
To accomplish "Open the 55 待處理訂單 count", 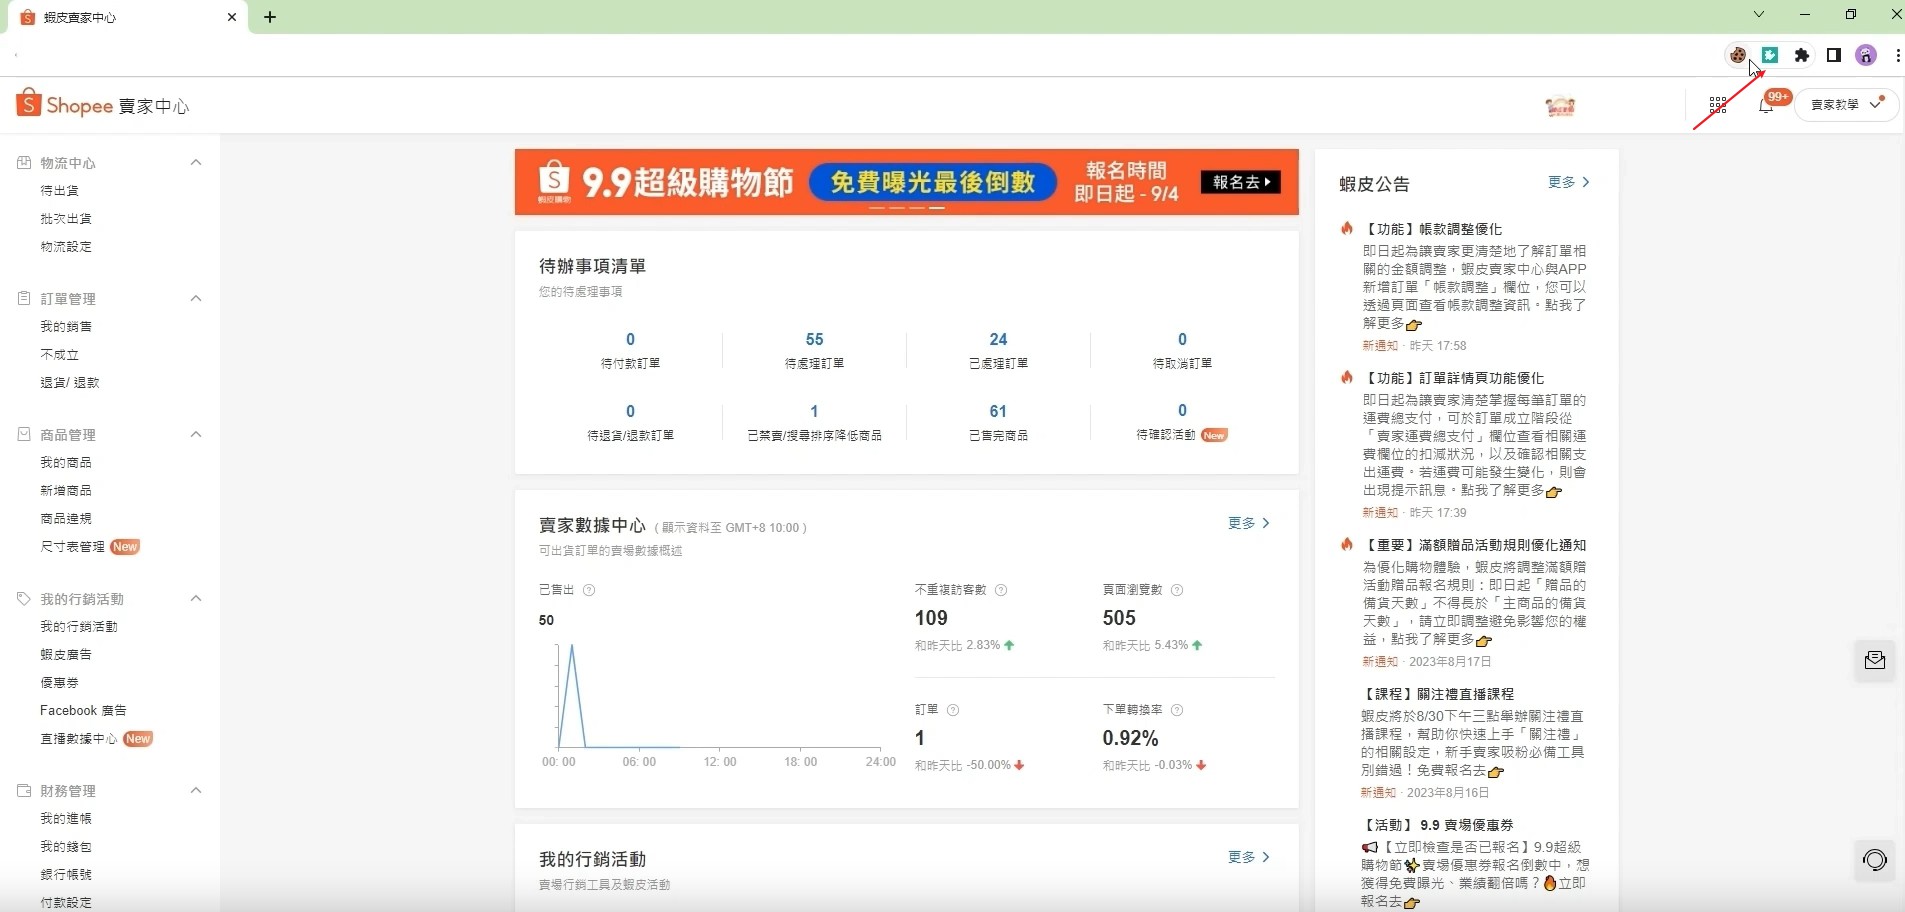I will tap(814, 340).
